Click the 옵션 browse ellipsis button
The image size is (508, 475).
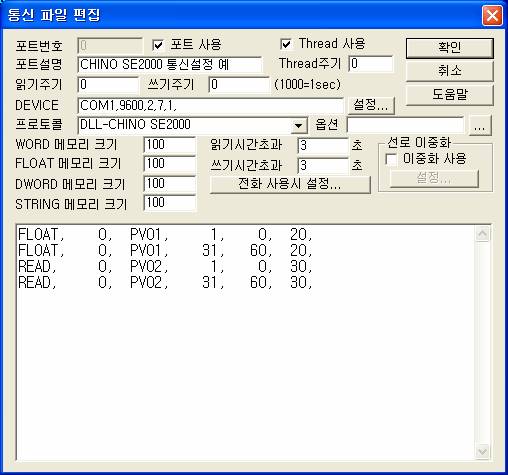click(x=480, y=126)
